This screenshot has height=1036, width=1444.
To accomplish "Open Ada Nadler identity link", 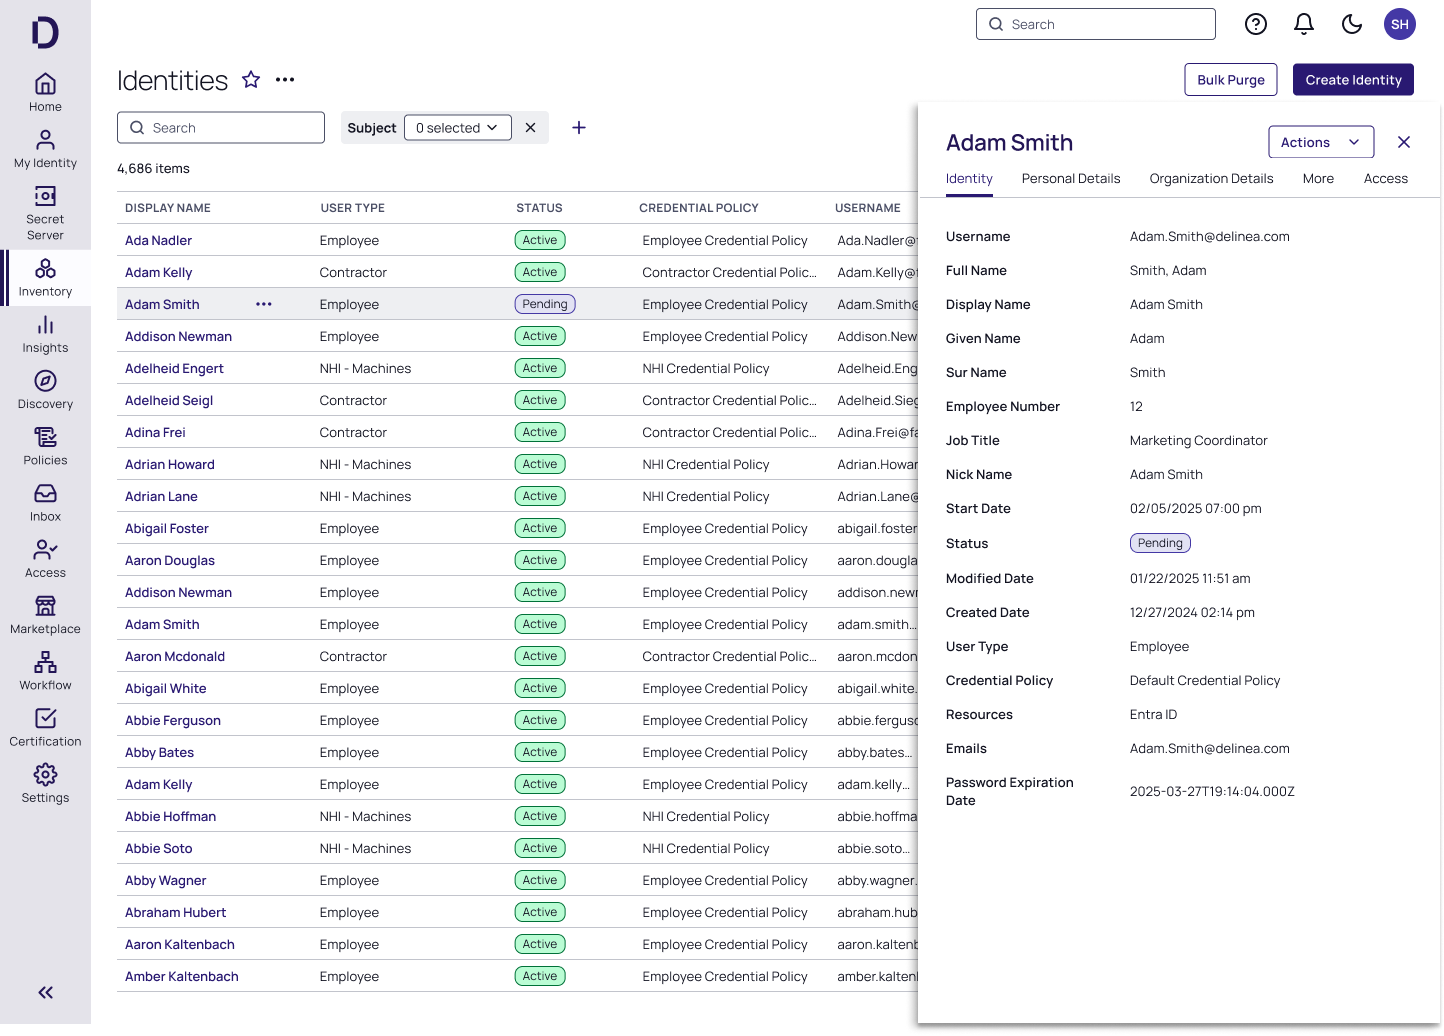I will [x=158, y=240].
